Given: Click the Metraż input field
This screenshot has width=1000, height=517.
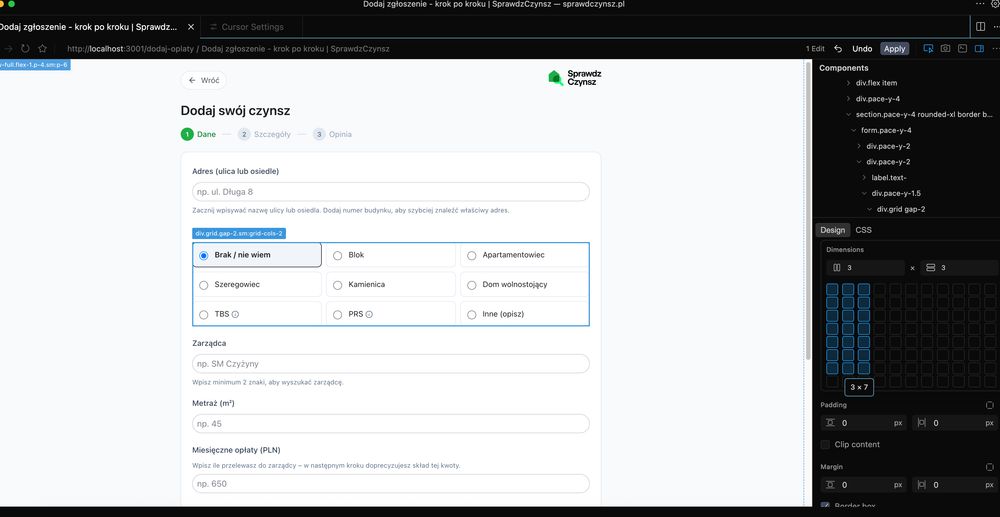Looking at the screenshot, I should pyautogui.click(x=391, y=424).
